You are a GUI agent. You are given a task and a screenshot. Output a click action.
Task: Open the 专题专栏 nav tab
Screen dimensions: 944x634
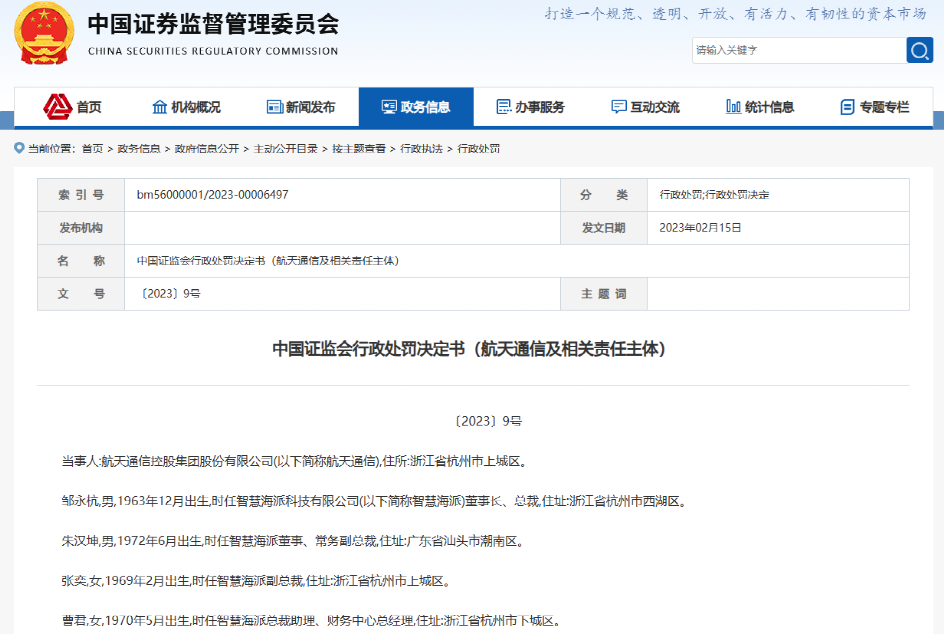pos(875,107)
